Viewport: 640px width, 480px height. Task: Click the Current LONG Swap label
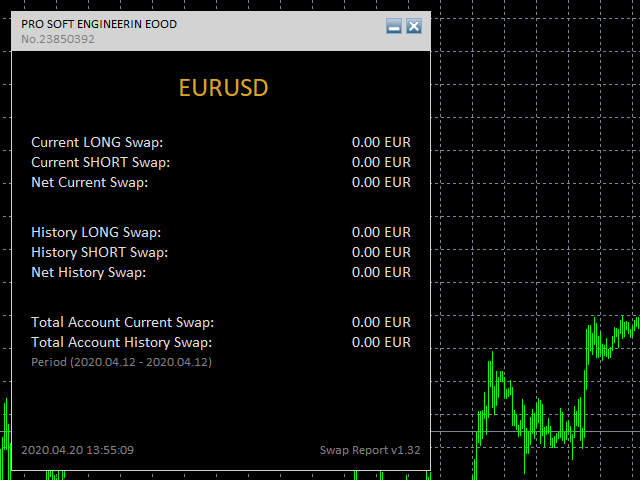point(97,142)
